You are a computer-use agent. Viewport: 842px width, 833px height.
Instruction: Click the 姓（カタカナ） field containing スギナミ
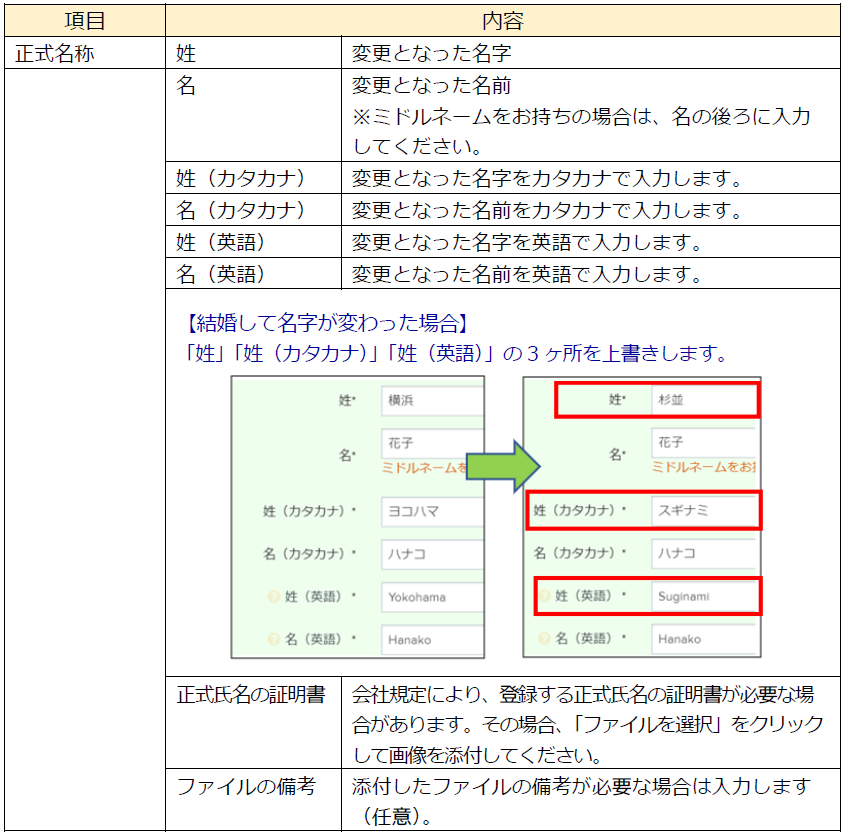(x=703, y=510)
